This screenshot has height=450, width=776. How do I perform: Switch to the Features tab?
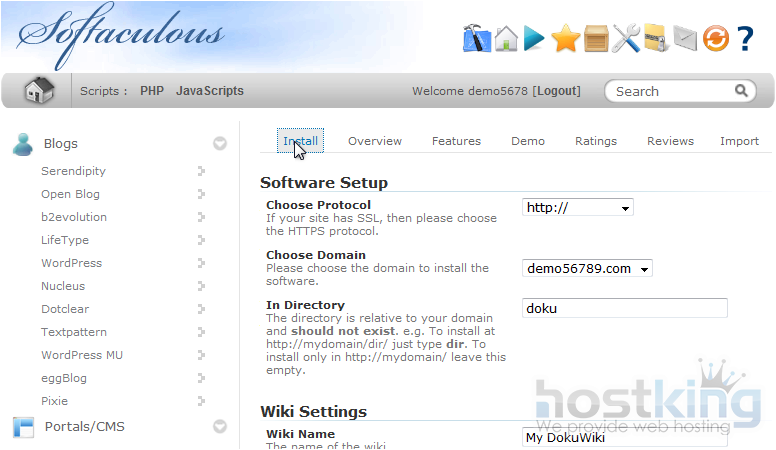[x=456, y=141]
